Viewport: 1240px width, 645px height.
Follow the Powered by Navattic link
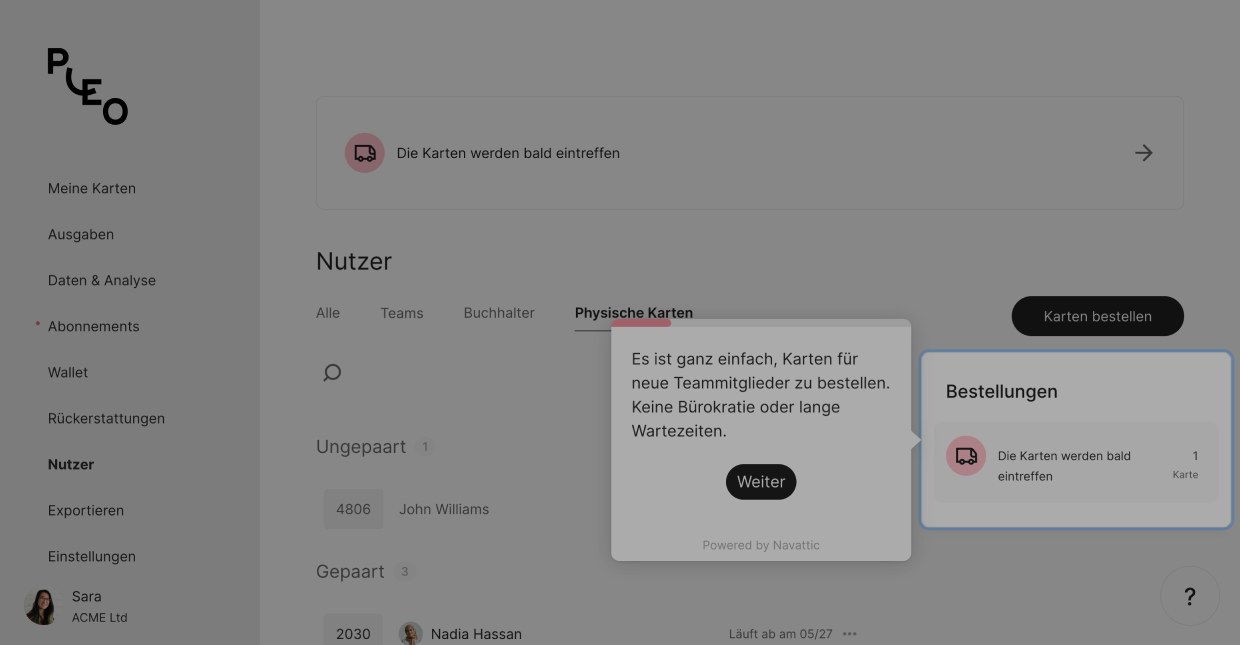coord(761,545)
